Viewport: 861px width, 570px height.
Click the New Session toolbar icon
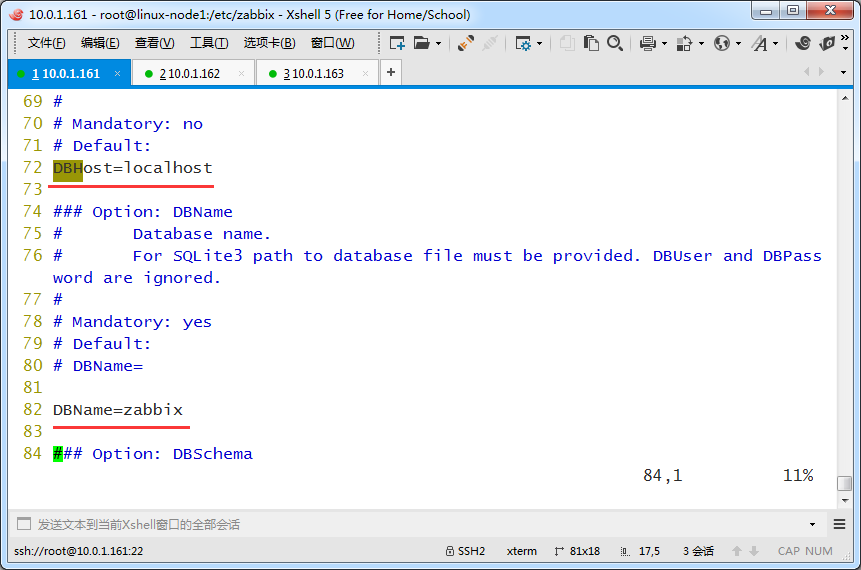[x=397, y=43]
